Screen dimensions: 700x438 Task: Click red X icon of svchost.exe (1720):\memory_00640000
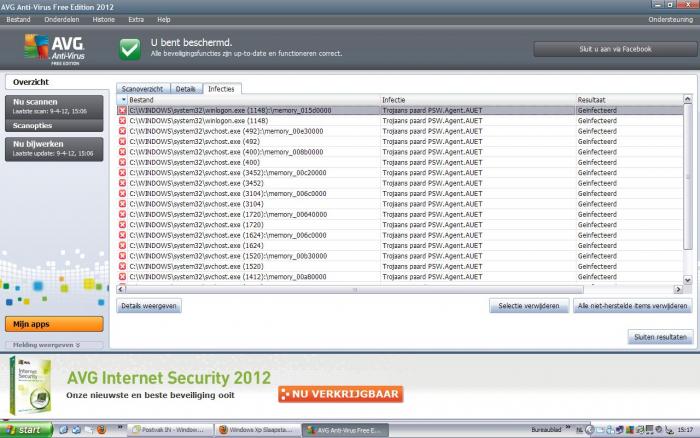pyautogui.click(x=122, y=214)
